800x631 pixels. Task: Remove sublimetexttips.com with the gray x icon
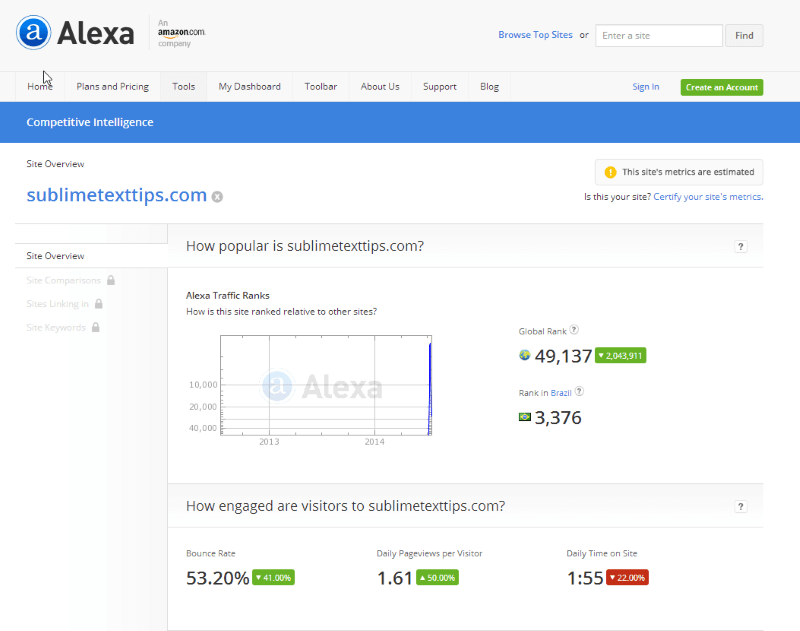[x=217, y=196]
